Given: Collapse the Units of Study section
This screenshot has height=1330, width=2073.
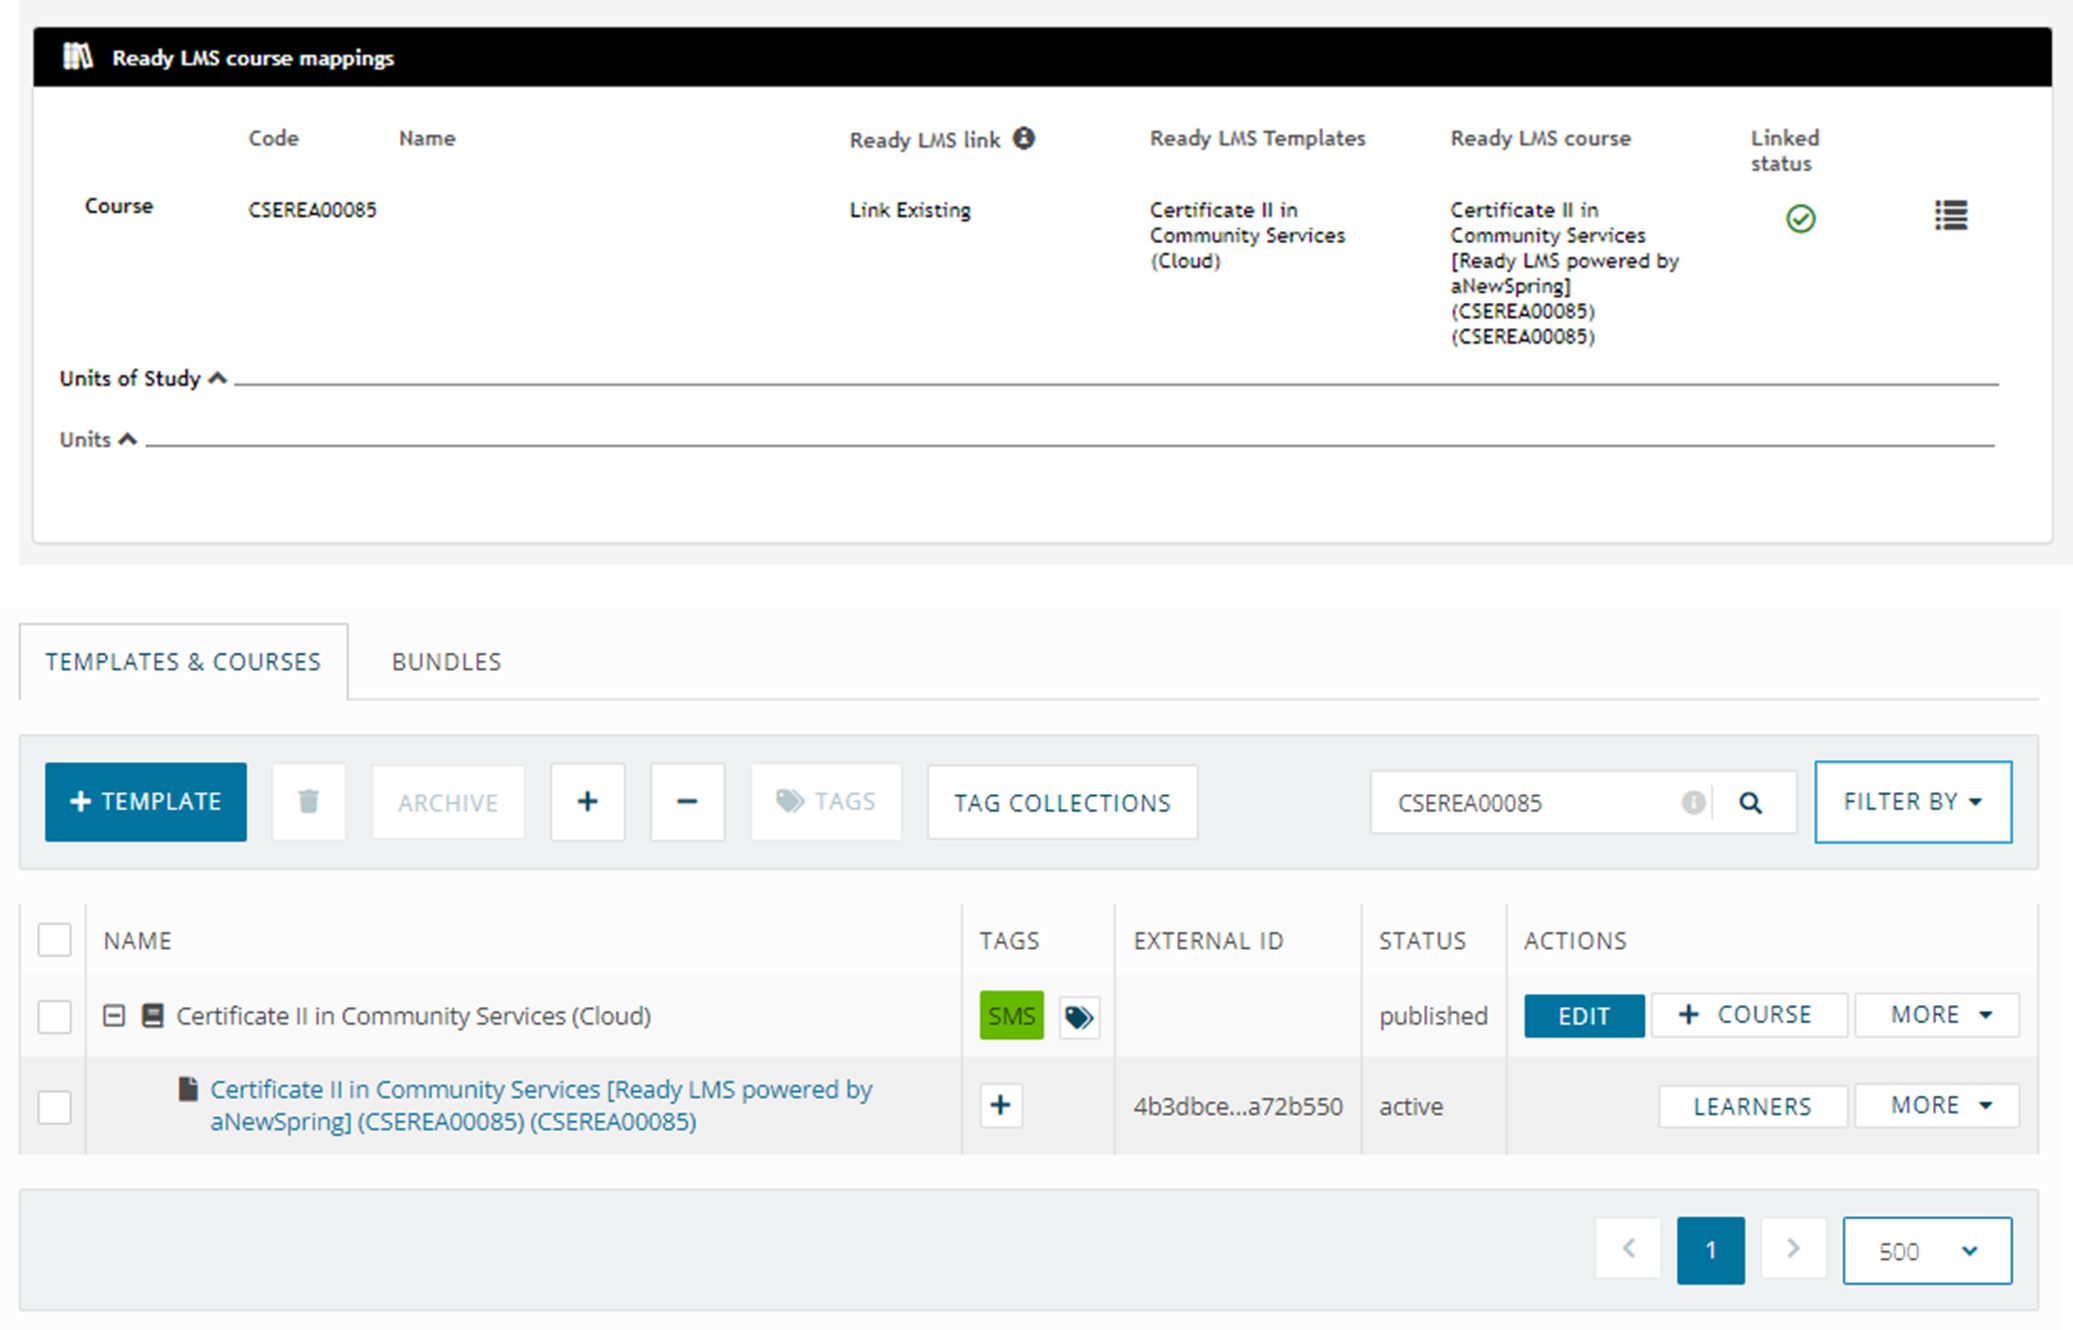Looking at the screenshot, I should click(x=217, y=378).
